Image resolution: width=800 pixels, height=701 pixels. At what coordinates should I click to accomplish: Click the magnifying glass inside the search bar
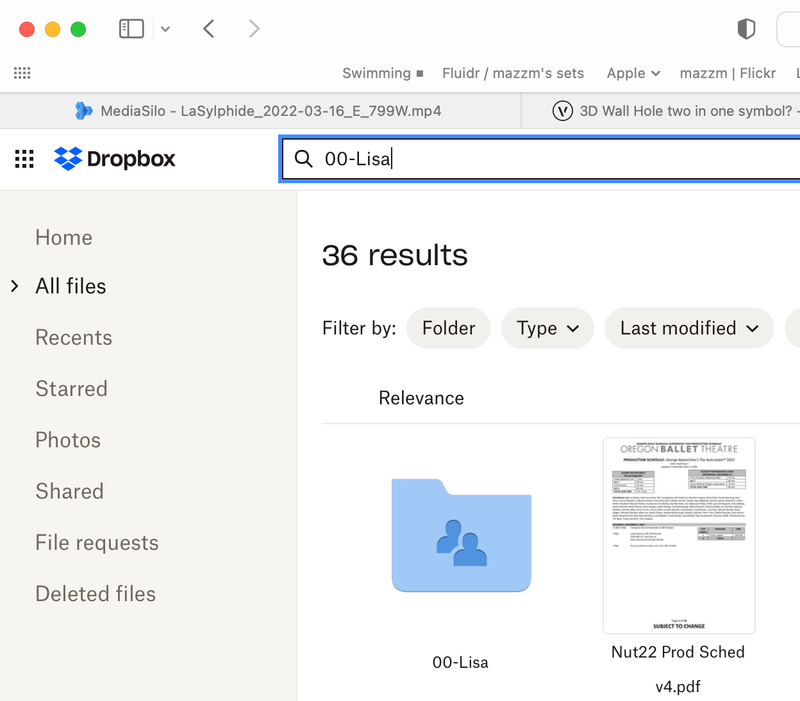coord(303,159)
